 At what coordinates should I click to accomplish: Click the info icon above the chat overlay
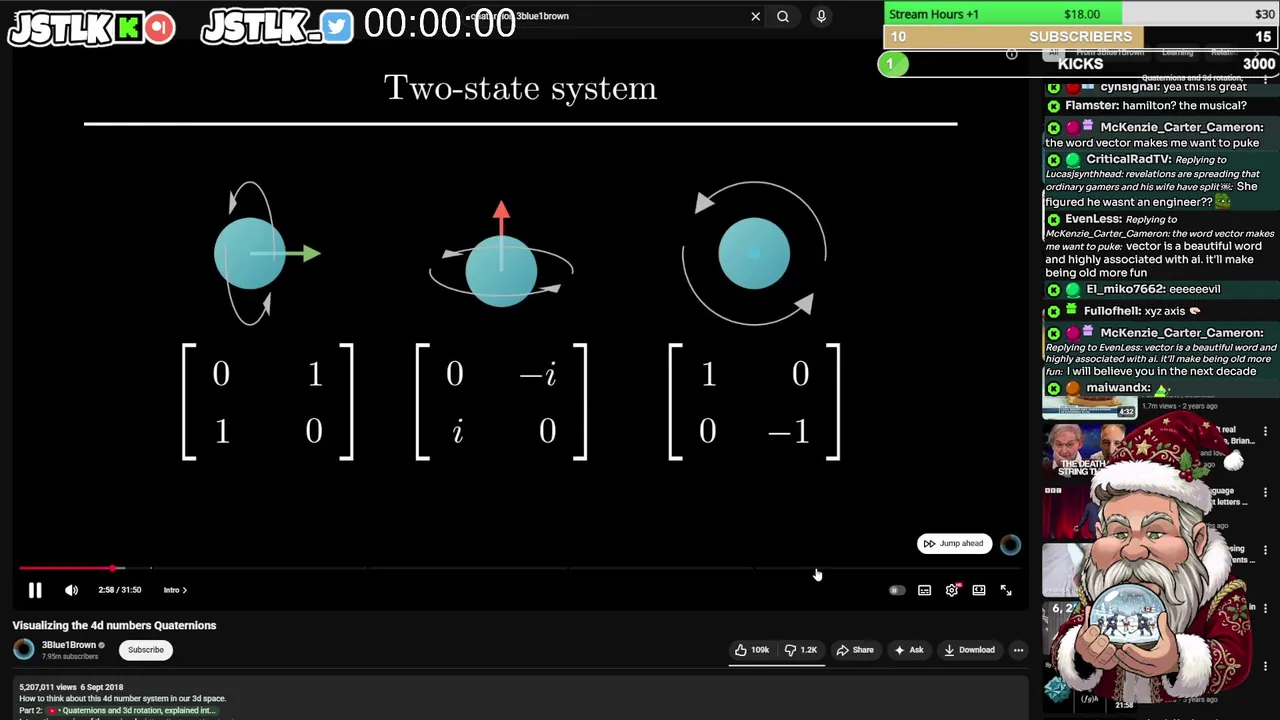1012,54
